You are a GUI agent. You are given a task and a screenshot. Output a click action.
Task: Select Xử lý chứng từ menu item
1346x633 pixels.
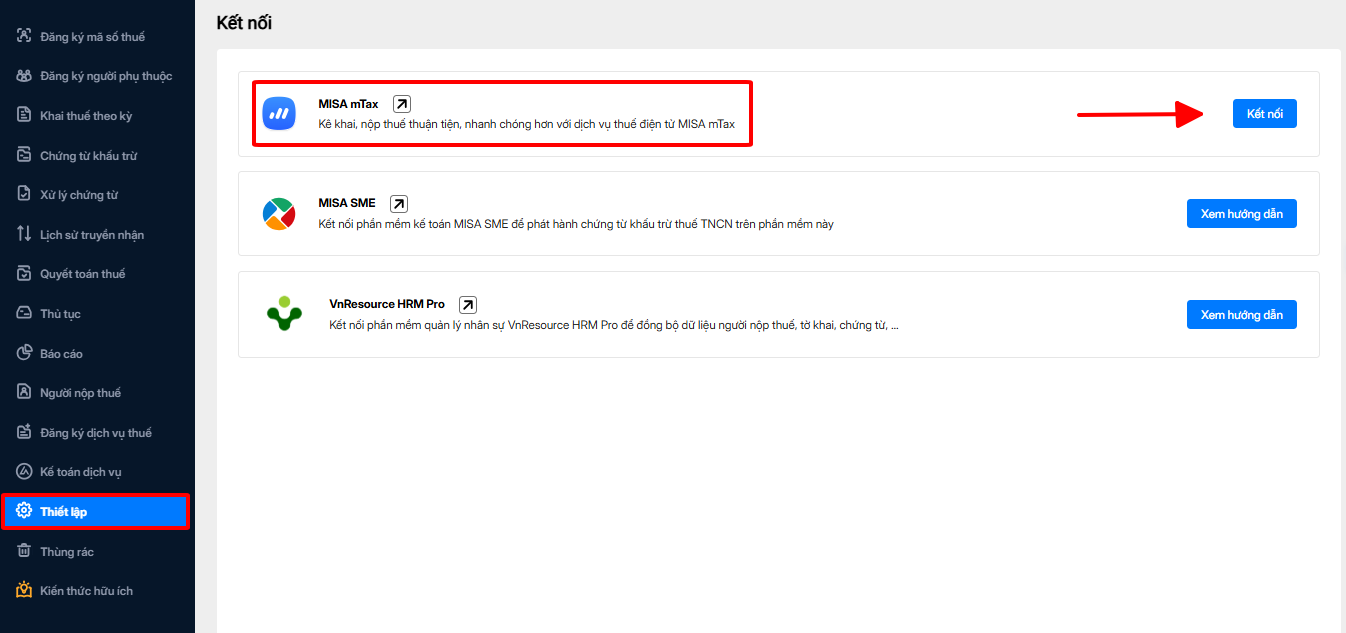tap(97, 194)
